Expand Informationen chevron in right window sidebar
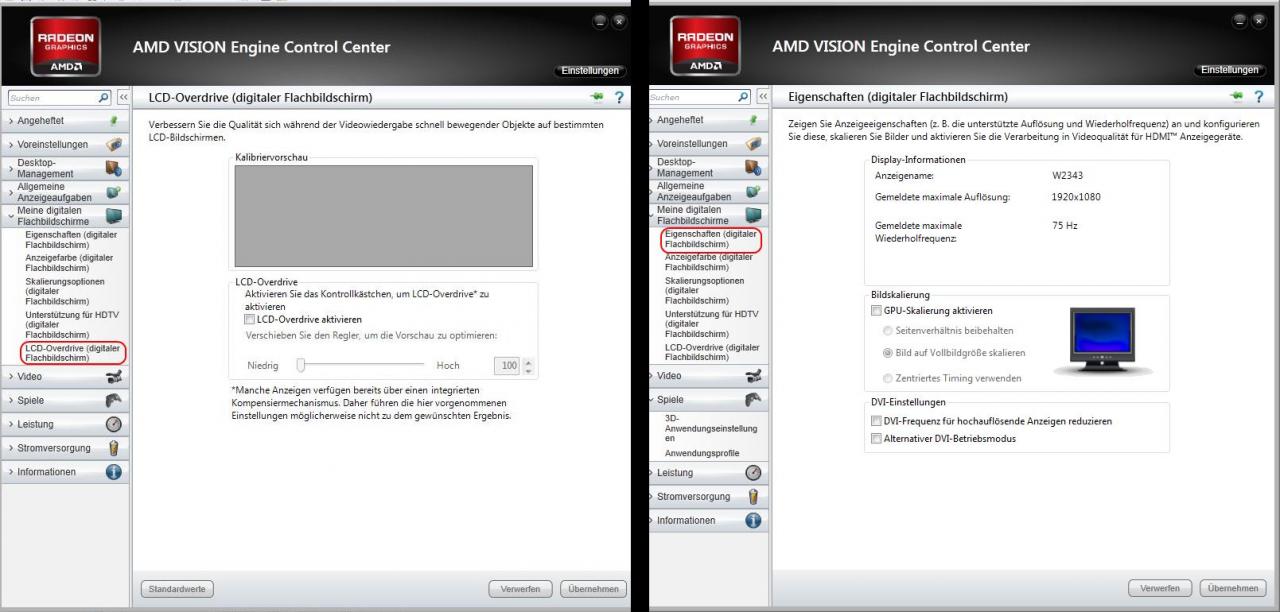 click(x=651, y=520)
